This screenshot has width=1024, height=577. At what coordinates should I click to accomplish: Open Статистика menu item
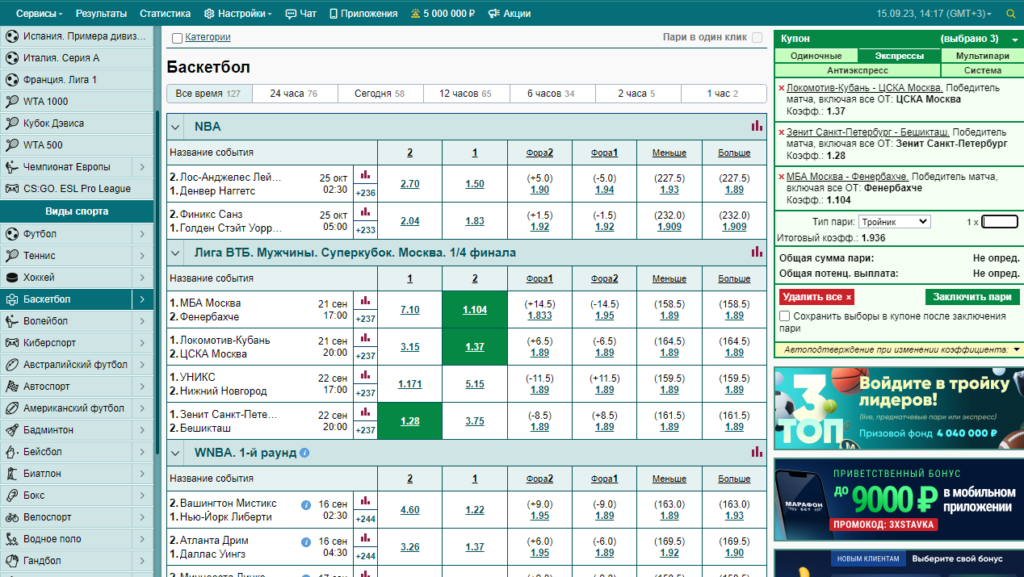click(x=165, y=14)
